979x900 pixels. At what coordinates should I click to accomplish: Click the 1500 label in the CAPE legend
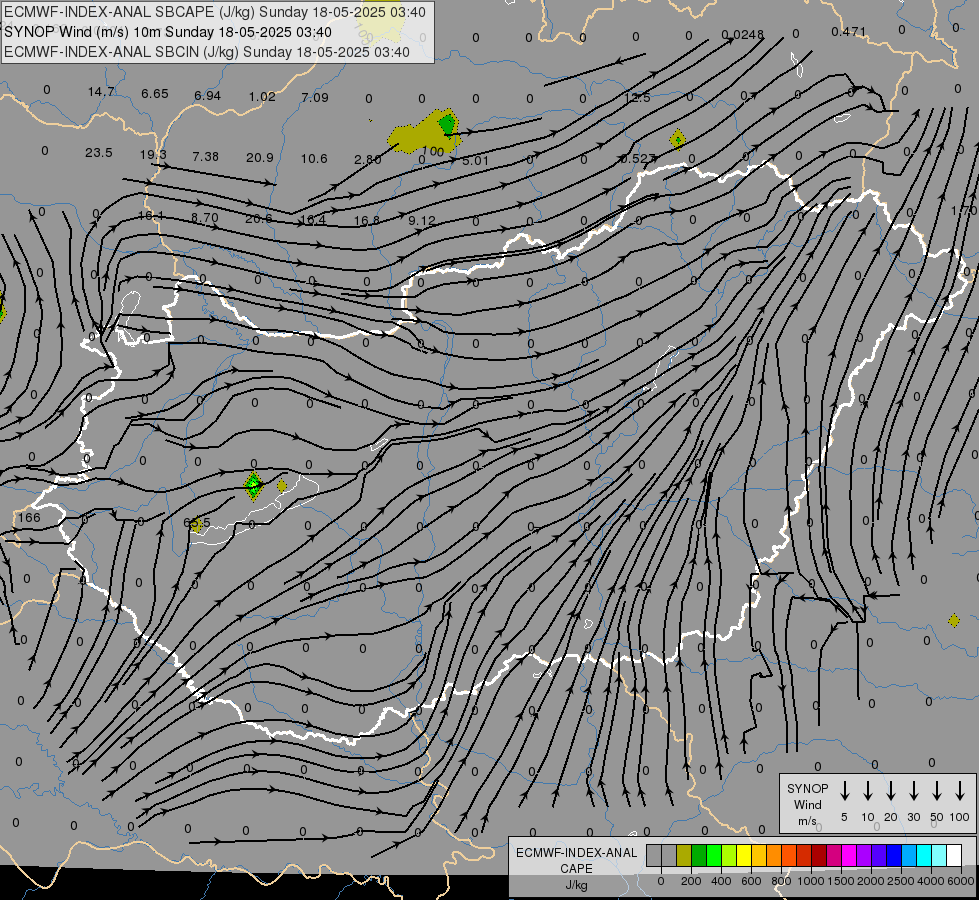[x=840, y=881]
